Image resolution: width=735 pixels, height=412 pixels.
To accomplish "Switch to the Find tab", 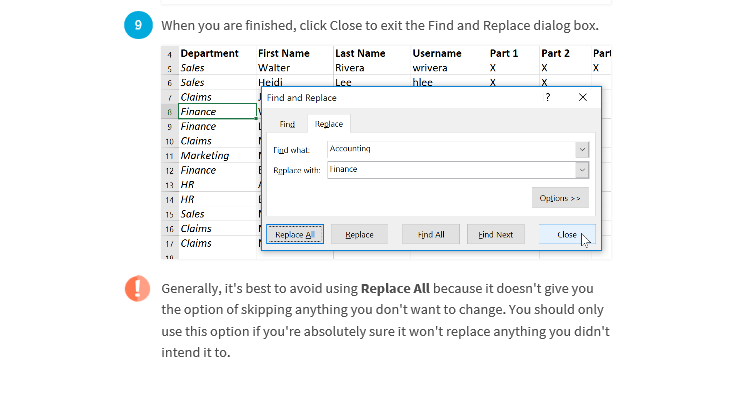I will [287, 124].
